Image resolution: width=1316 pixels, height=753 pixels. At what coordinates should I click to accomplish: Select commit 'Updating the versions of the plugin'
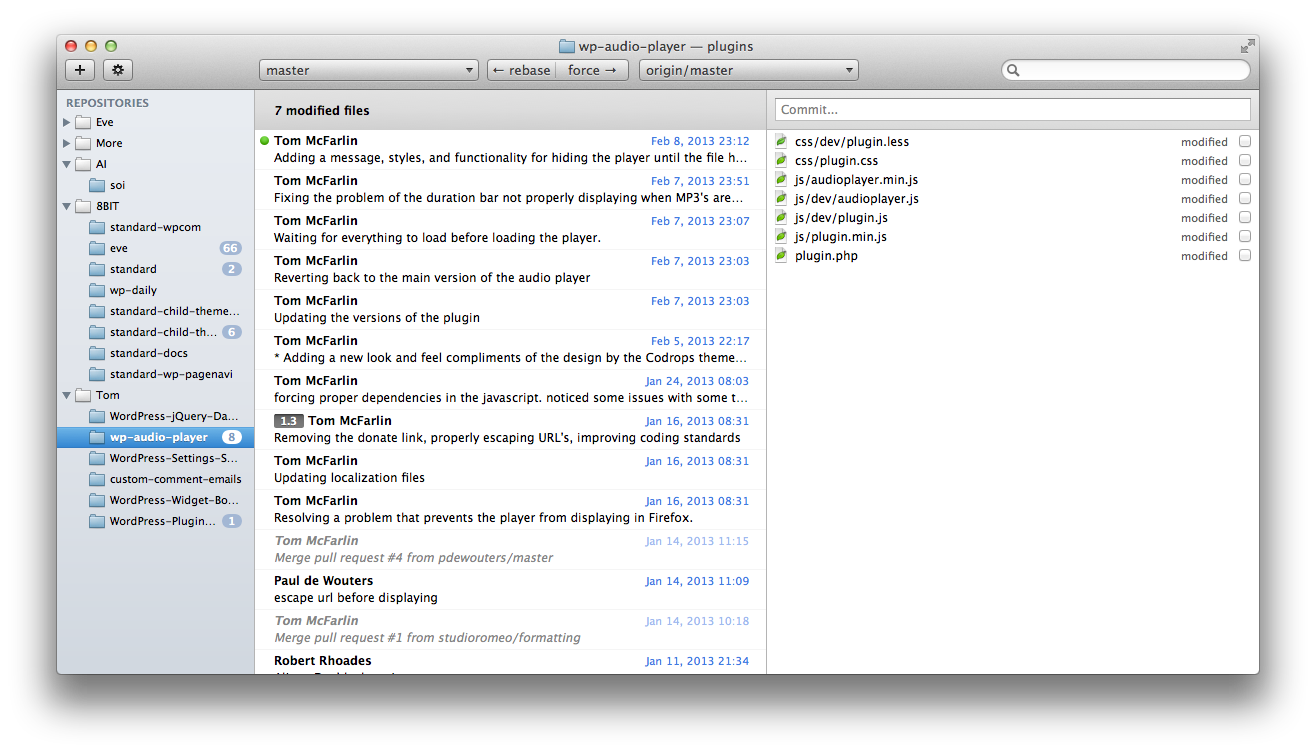[511, 310]
